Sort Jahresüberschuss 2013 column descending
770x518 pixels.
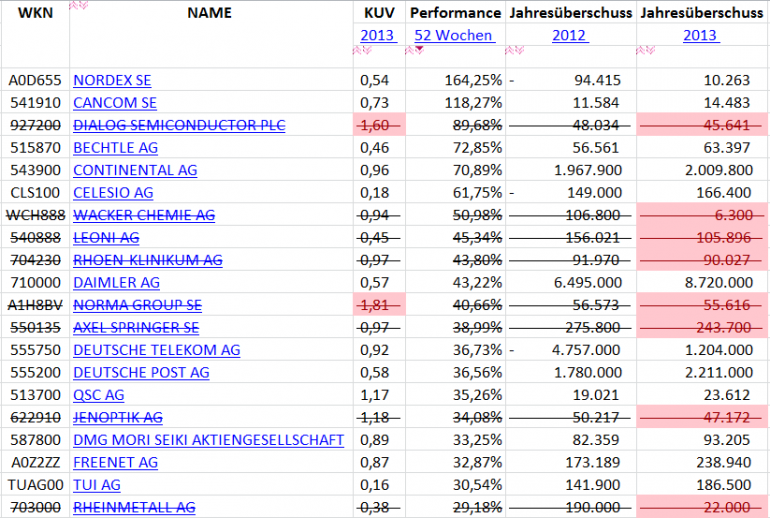(x=650, y=50)
